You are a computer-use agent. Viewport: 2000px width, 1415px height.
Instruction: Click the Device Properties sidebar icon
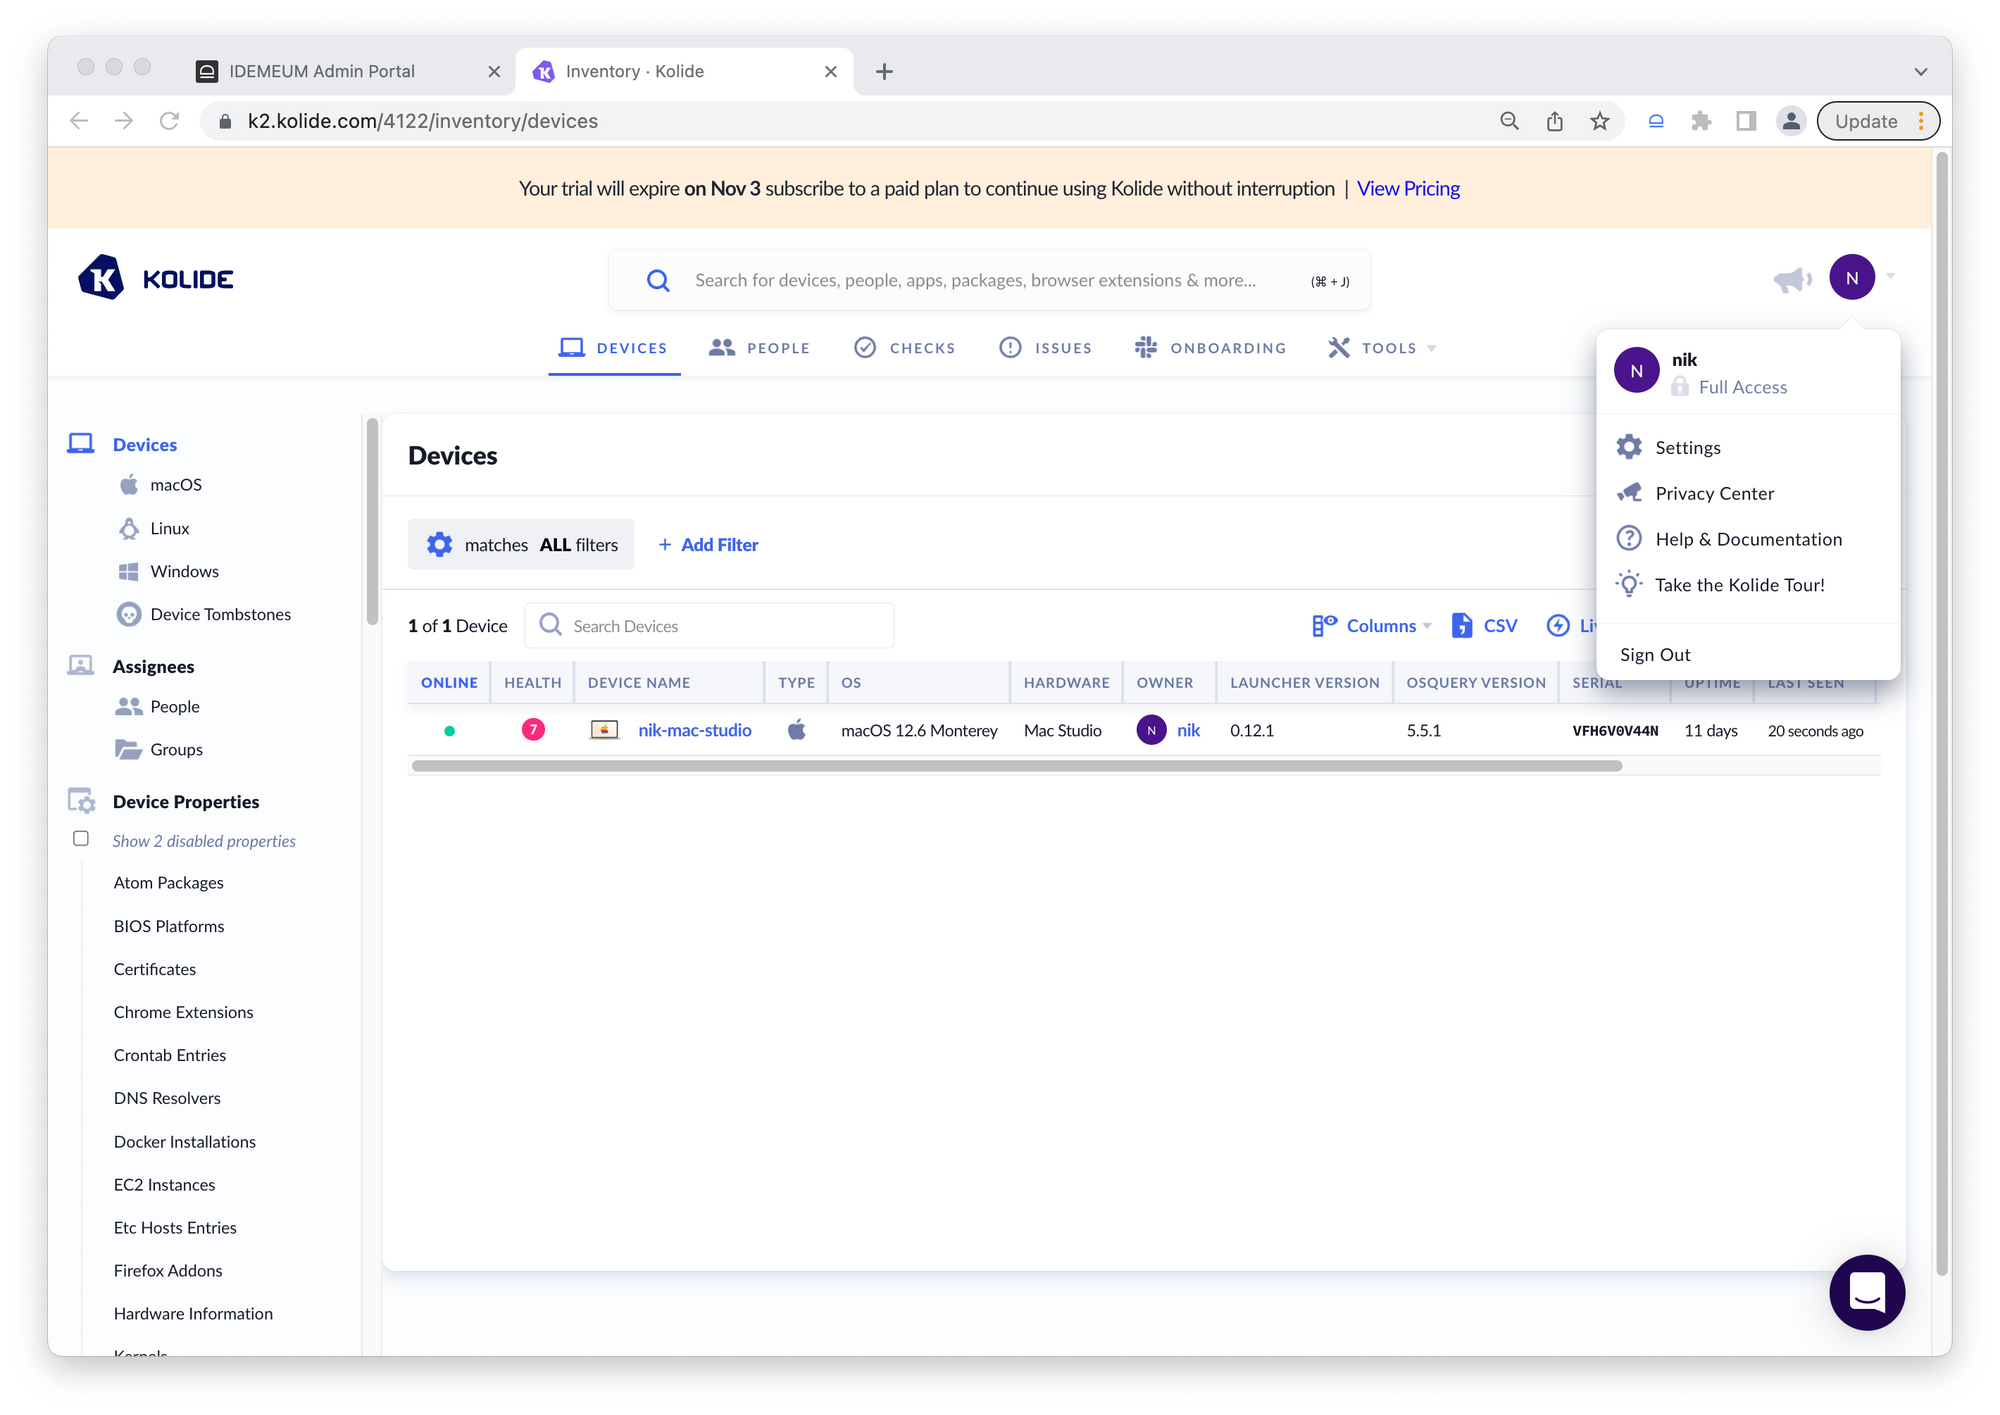coord(82,801)
